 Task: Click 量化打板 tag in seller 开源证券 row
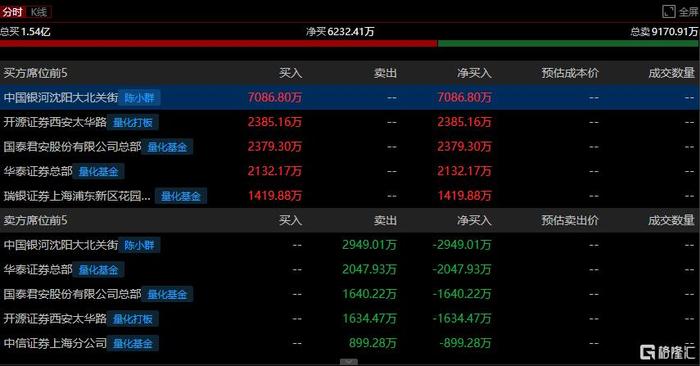pyautogui.click(x=133, y=319)
